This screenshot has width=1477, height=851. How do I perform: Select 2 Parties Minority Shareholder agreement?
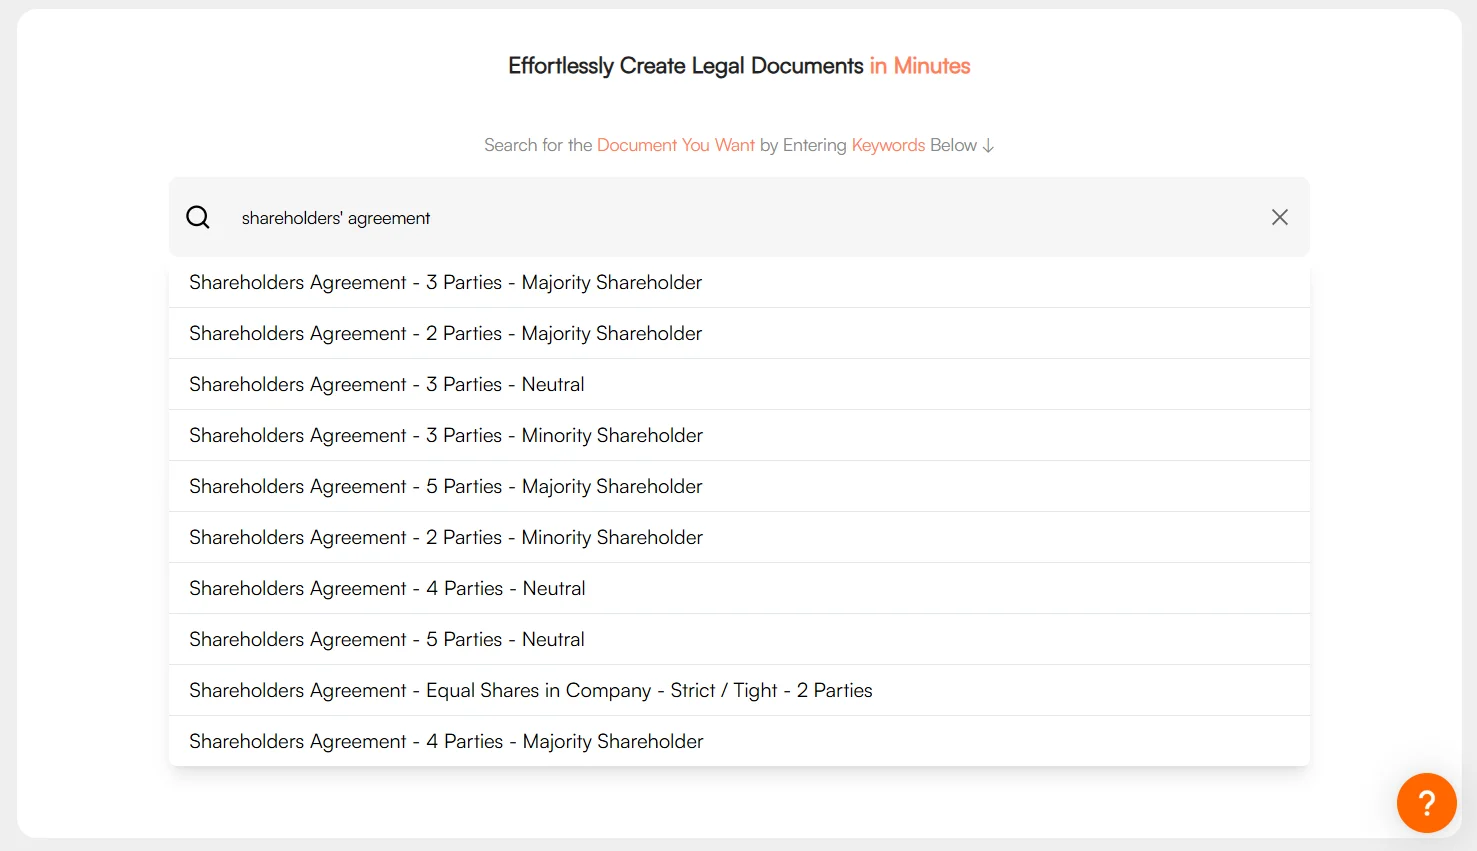446,538
